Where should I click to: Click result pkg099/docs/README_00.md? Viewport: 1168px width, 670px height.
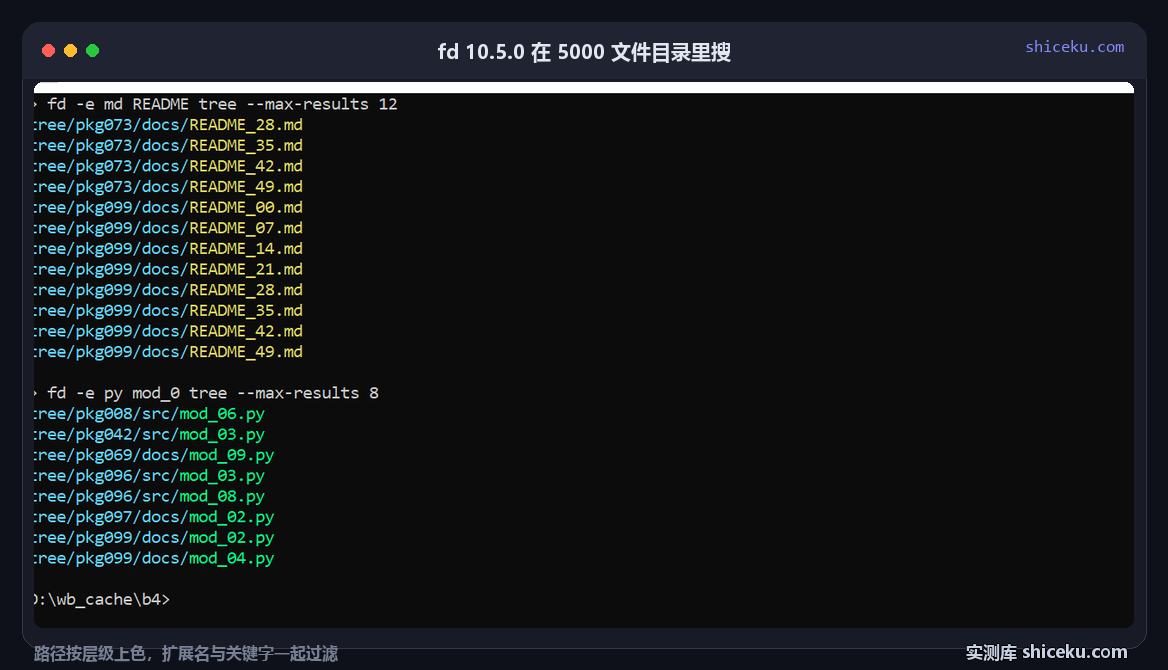point(168,207)
